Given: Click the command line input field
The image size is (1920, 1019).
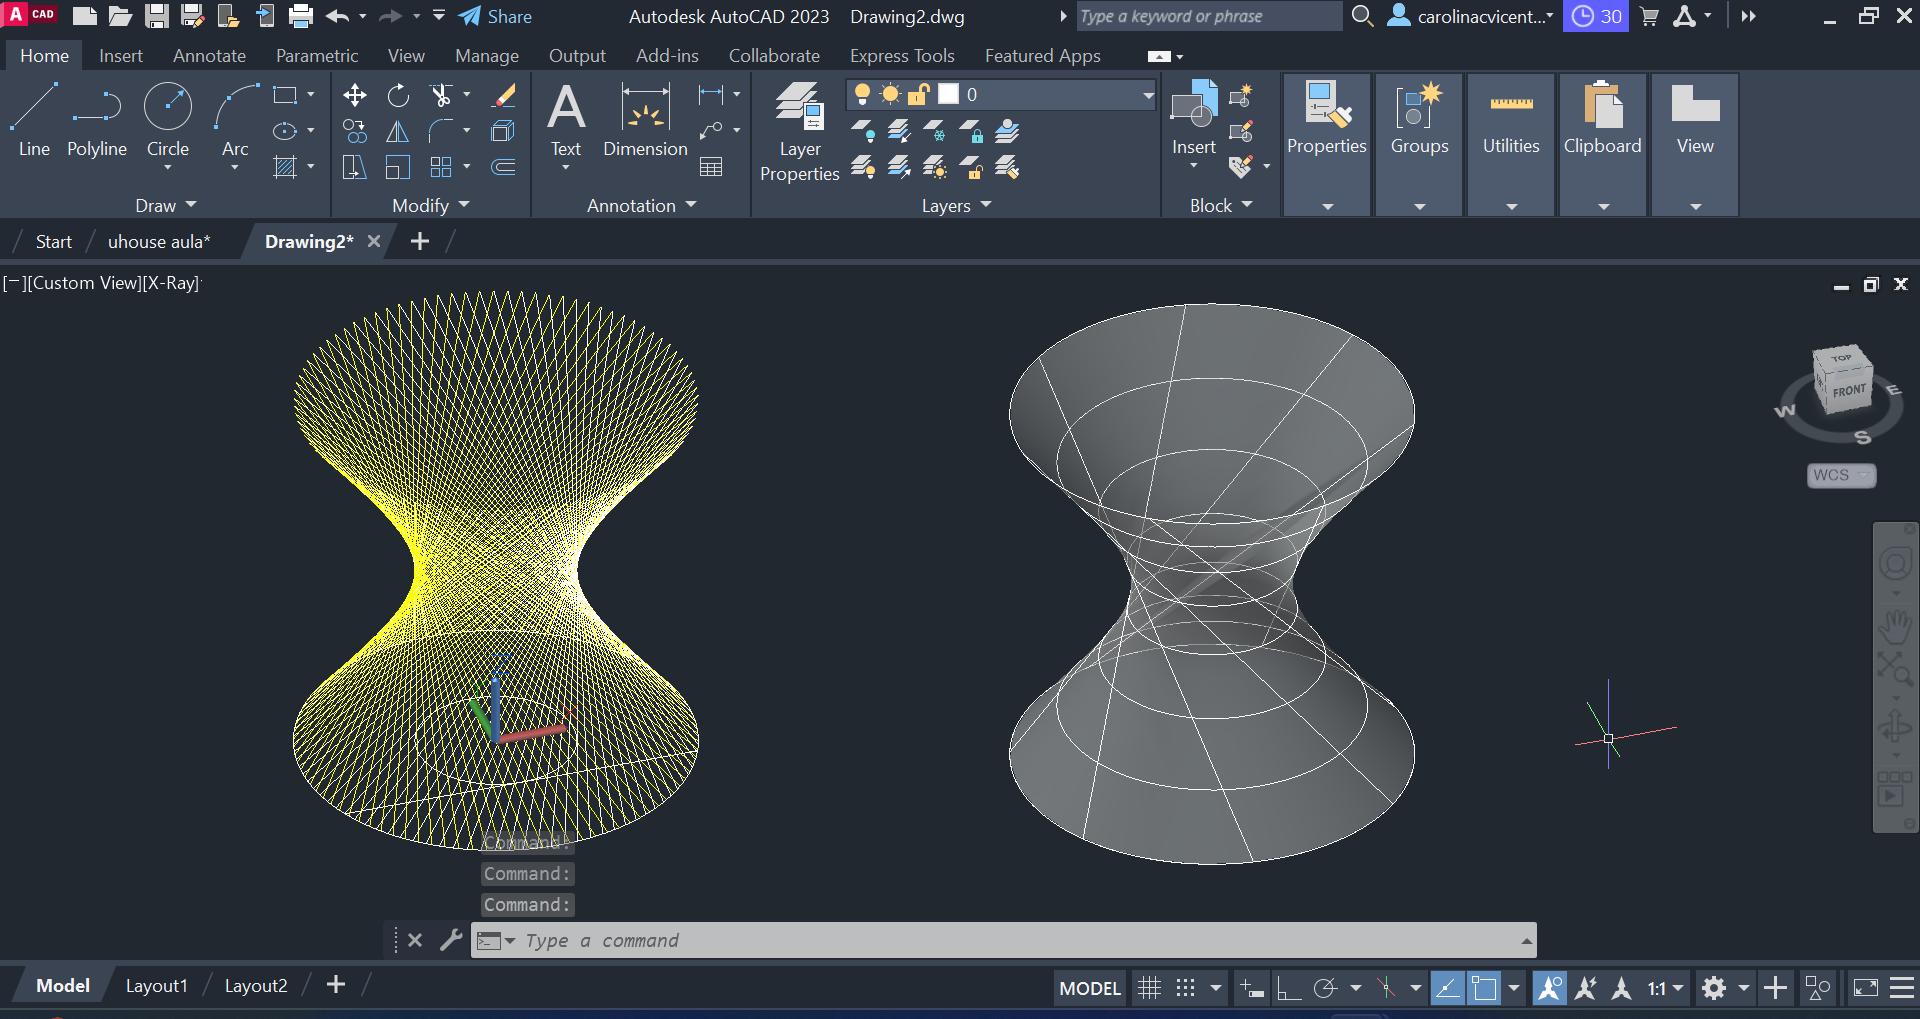Looking at the screenshot, I should pos(1000,940).
